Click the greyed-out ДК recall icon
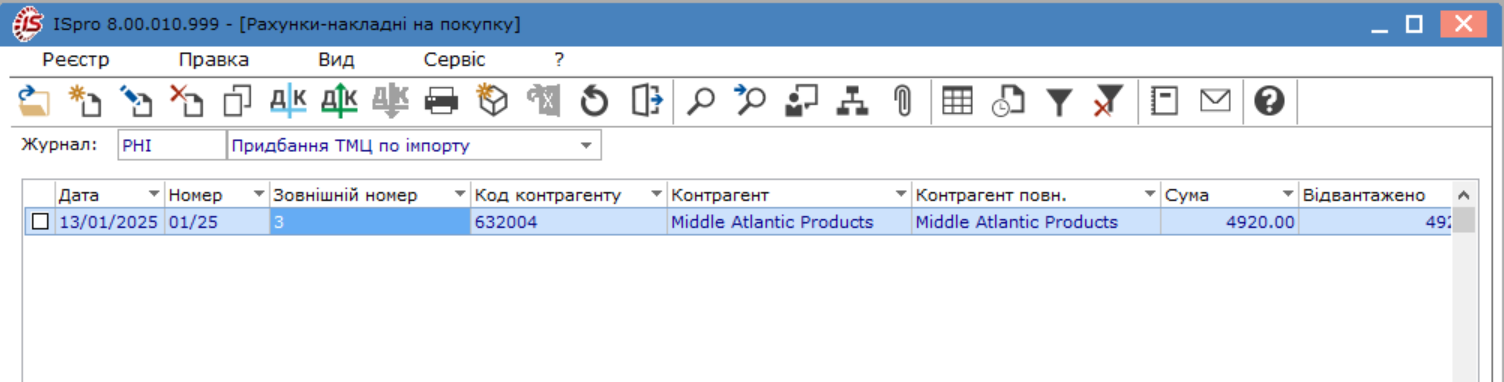This screenshot has width=1504, height=382. (x=390, y=101)
